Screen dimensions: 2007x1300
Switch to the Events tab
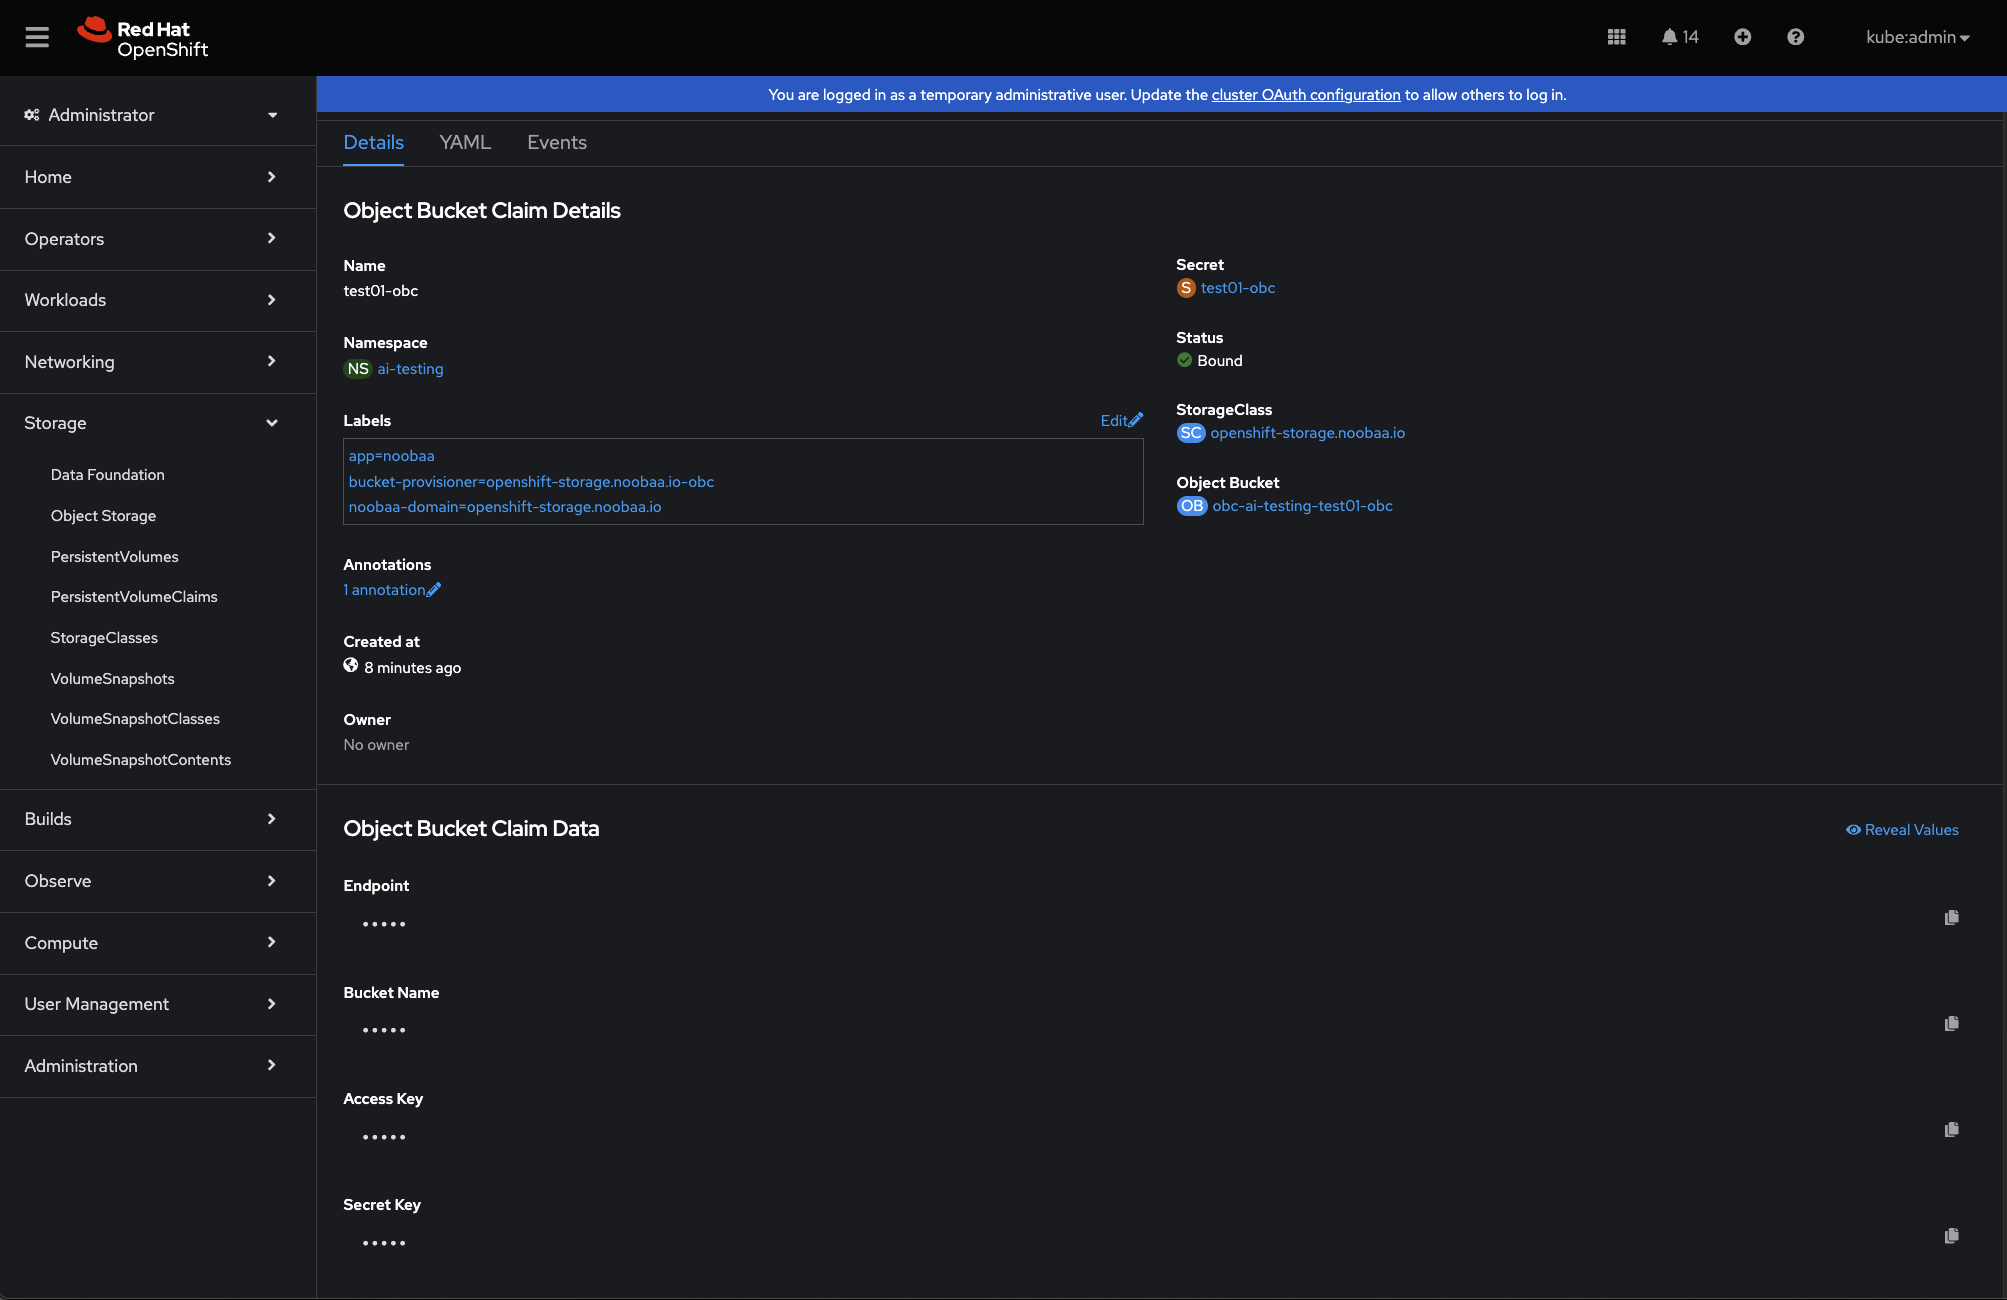pos(557,142)
